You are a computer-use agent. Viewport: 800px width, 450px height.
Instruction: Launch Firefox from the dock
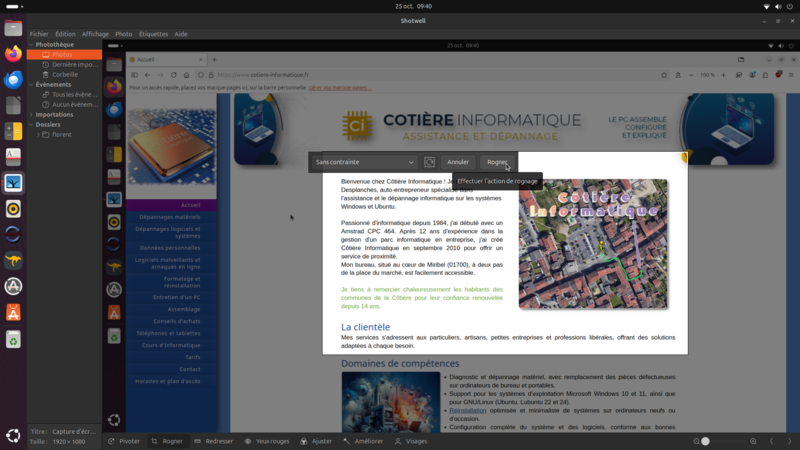pos(13,54)
